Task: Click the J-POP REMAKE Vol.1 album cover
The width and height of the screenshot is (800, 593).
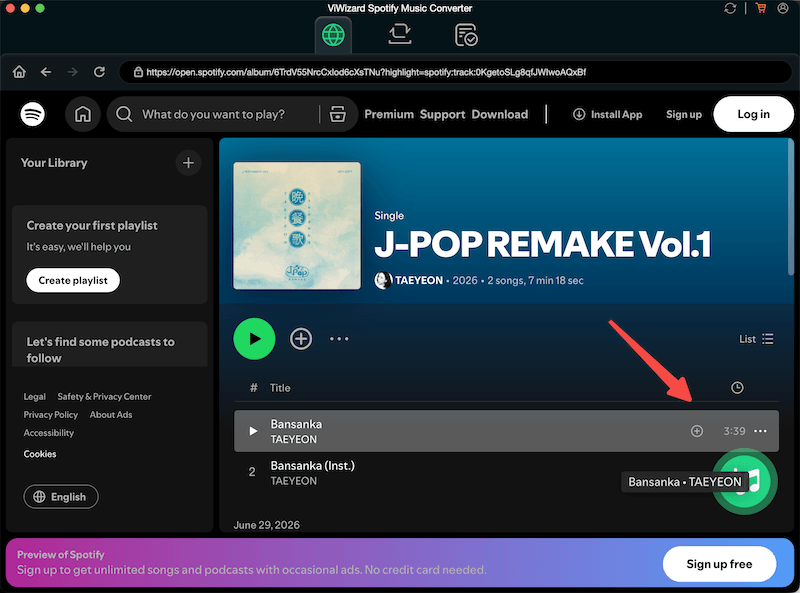Action: pos(297,226)
